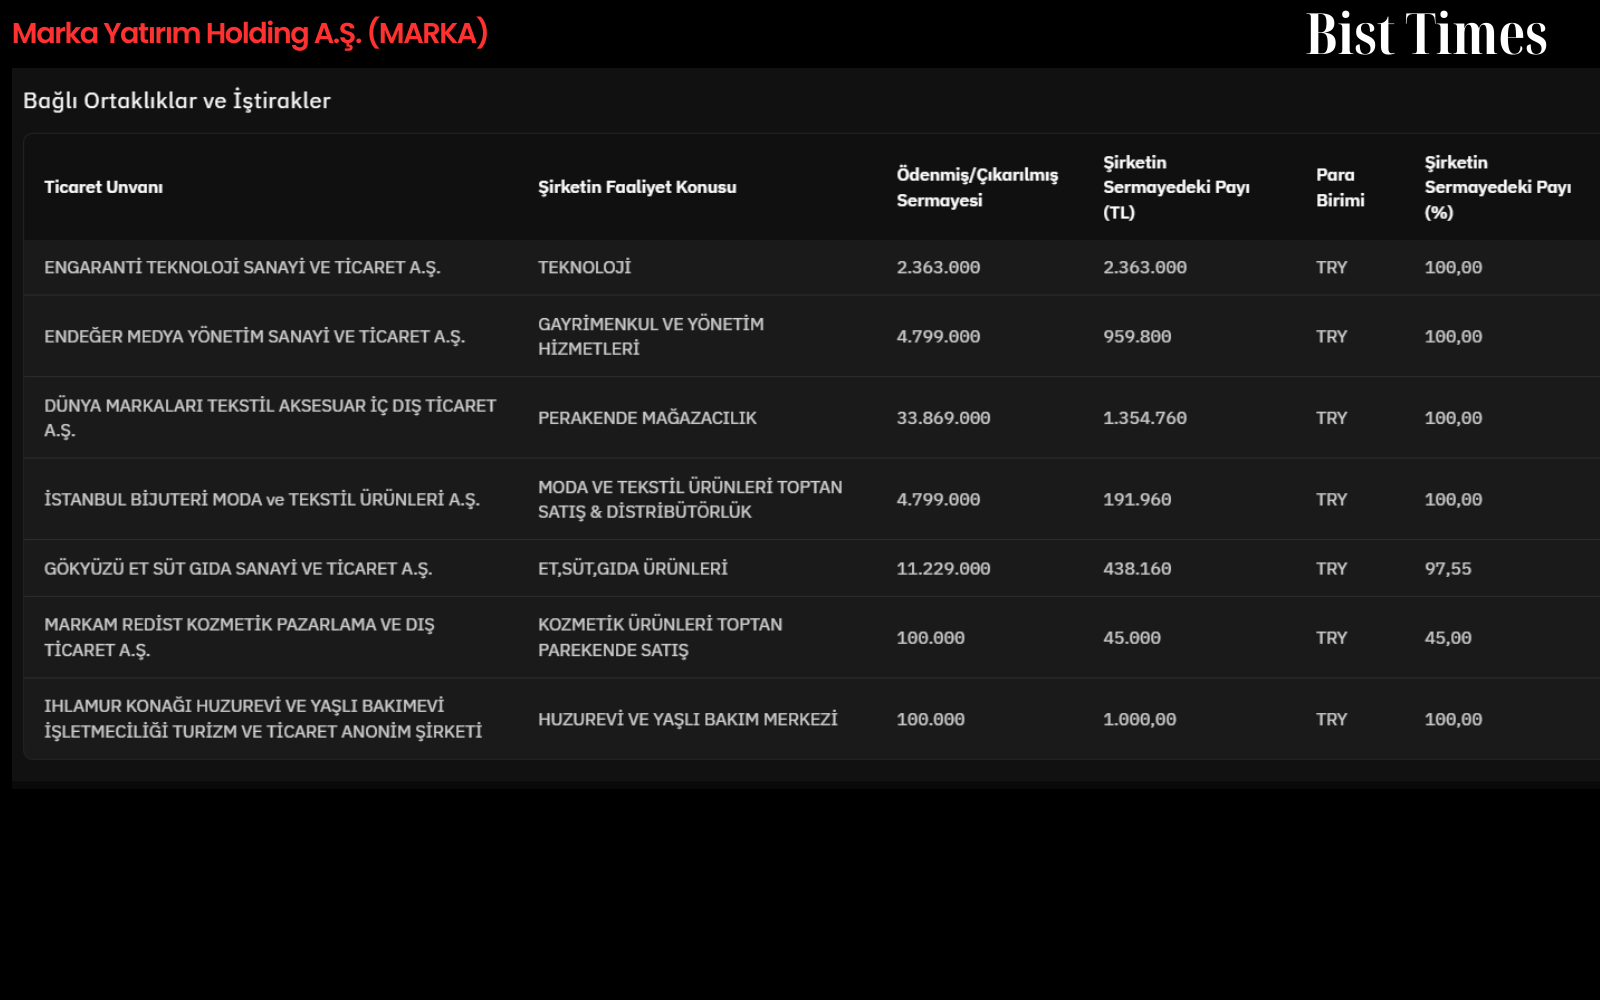Viewport: 1600px width, 1000px height.
Task: Click the 33.869.000 capital value
Action: pyautogui.click(x=943, y=417)
